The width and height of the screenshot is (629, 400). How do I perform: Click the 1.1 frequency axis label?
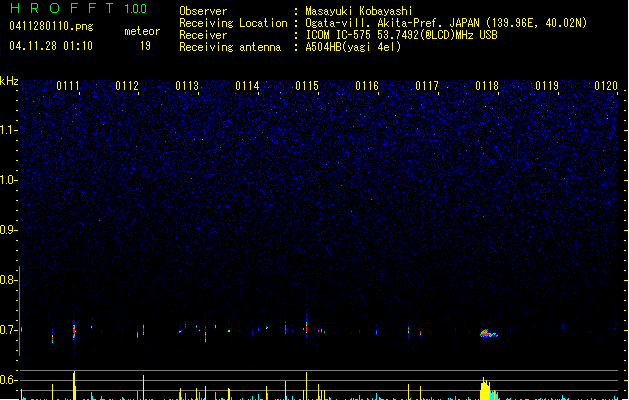pyautogui.click(x=8, y=130)
